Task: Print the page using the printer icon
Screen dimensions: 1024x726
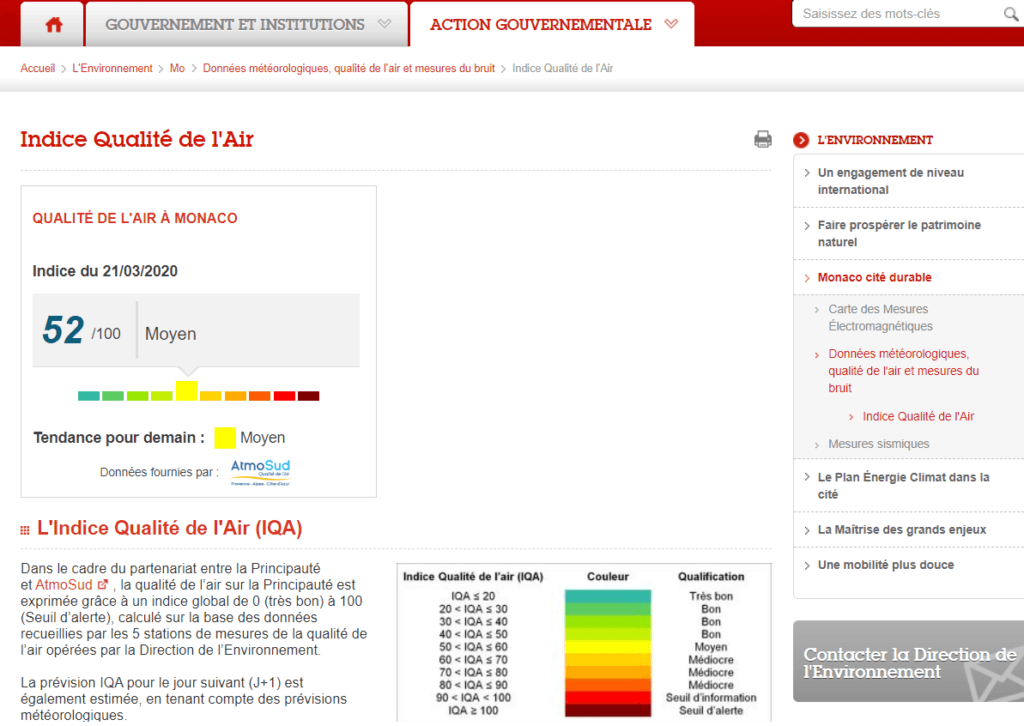Action: [x=763, y=139]
